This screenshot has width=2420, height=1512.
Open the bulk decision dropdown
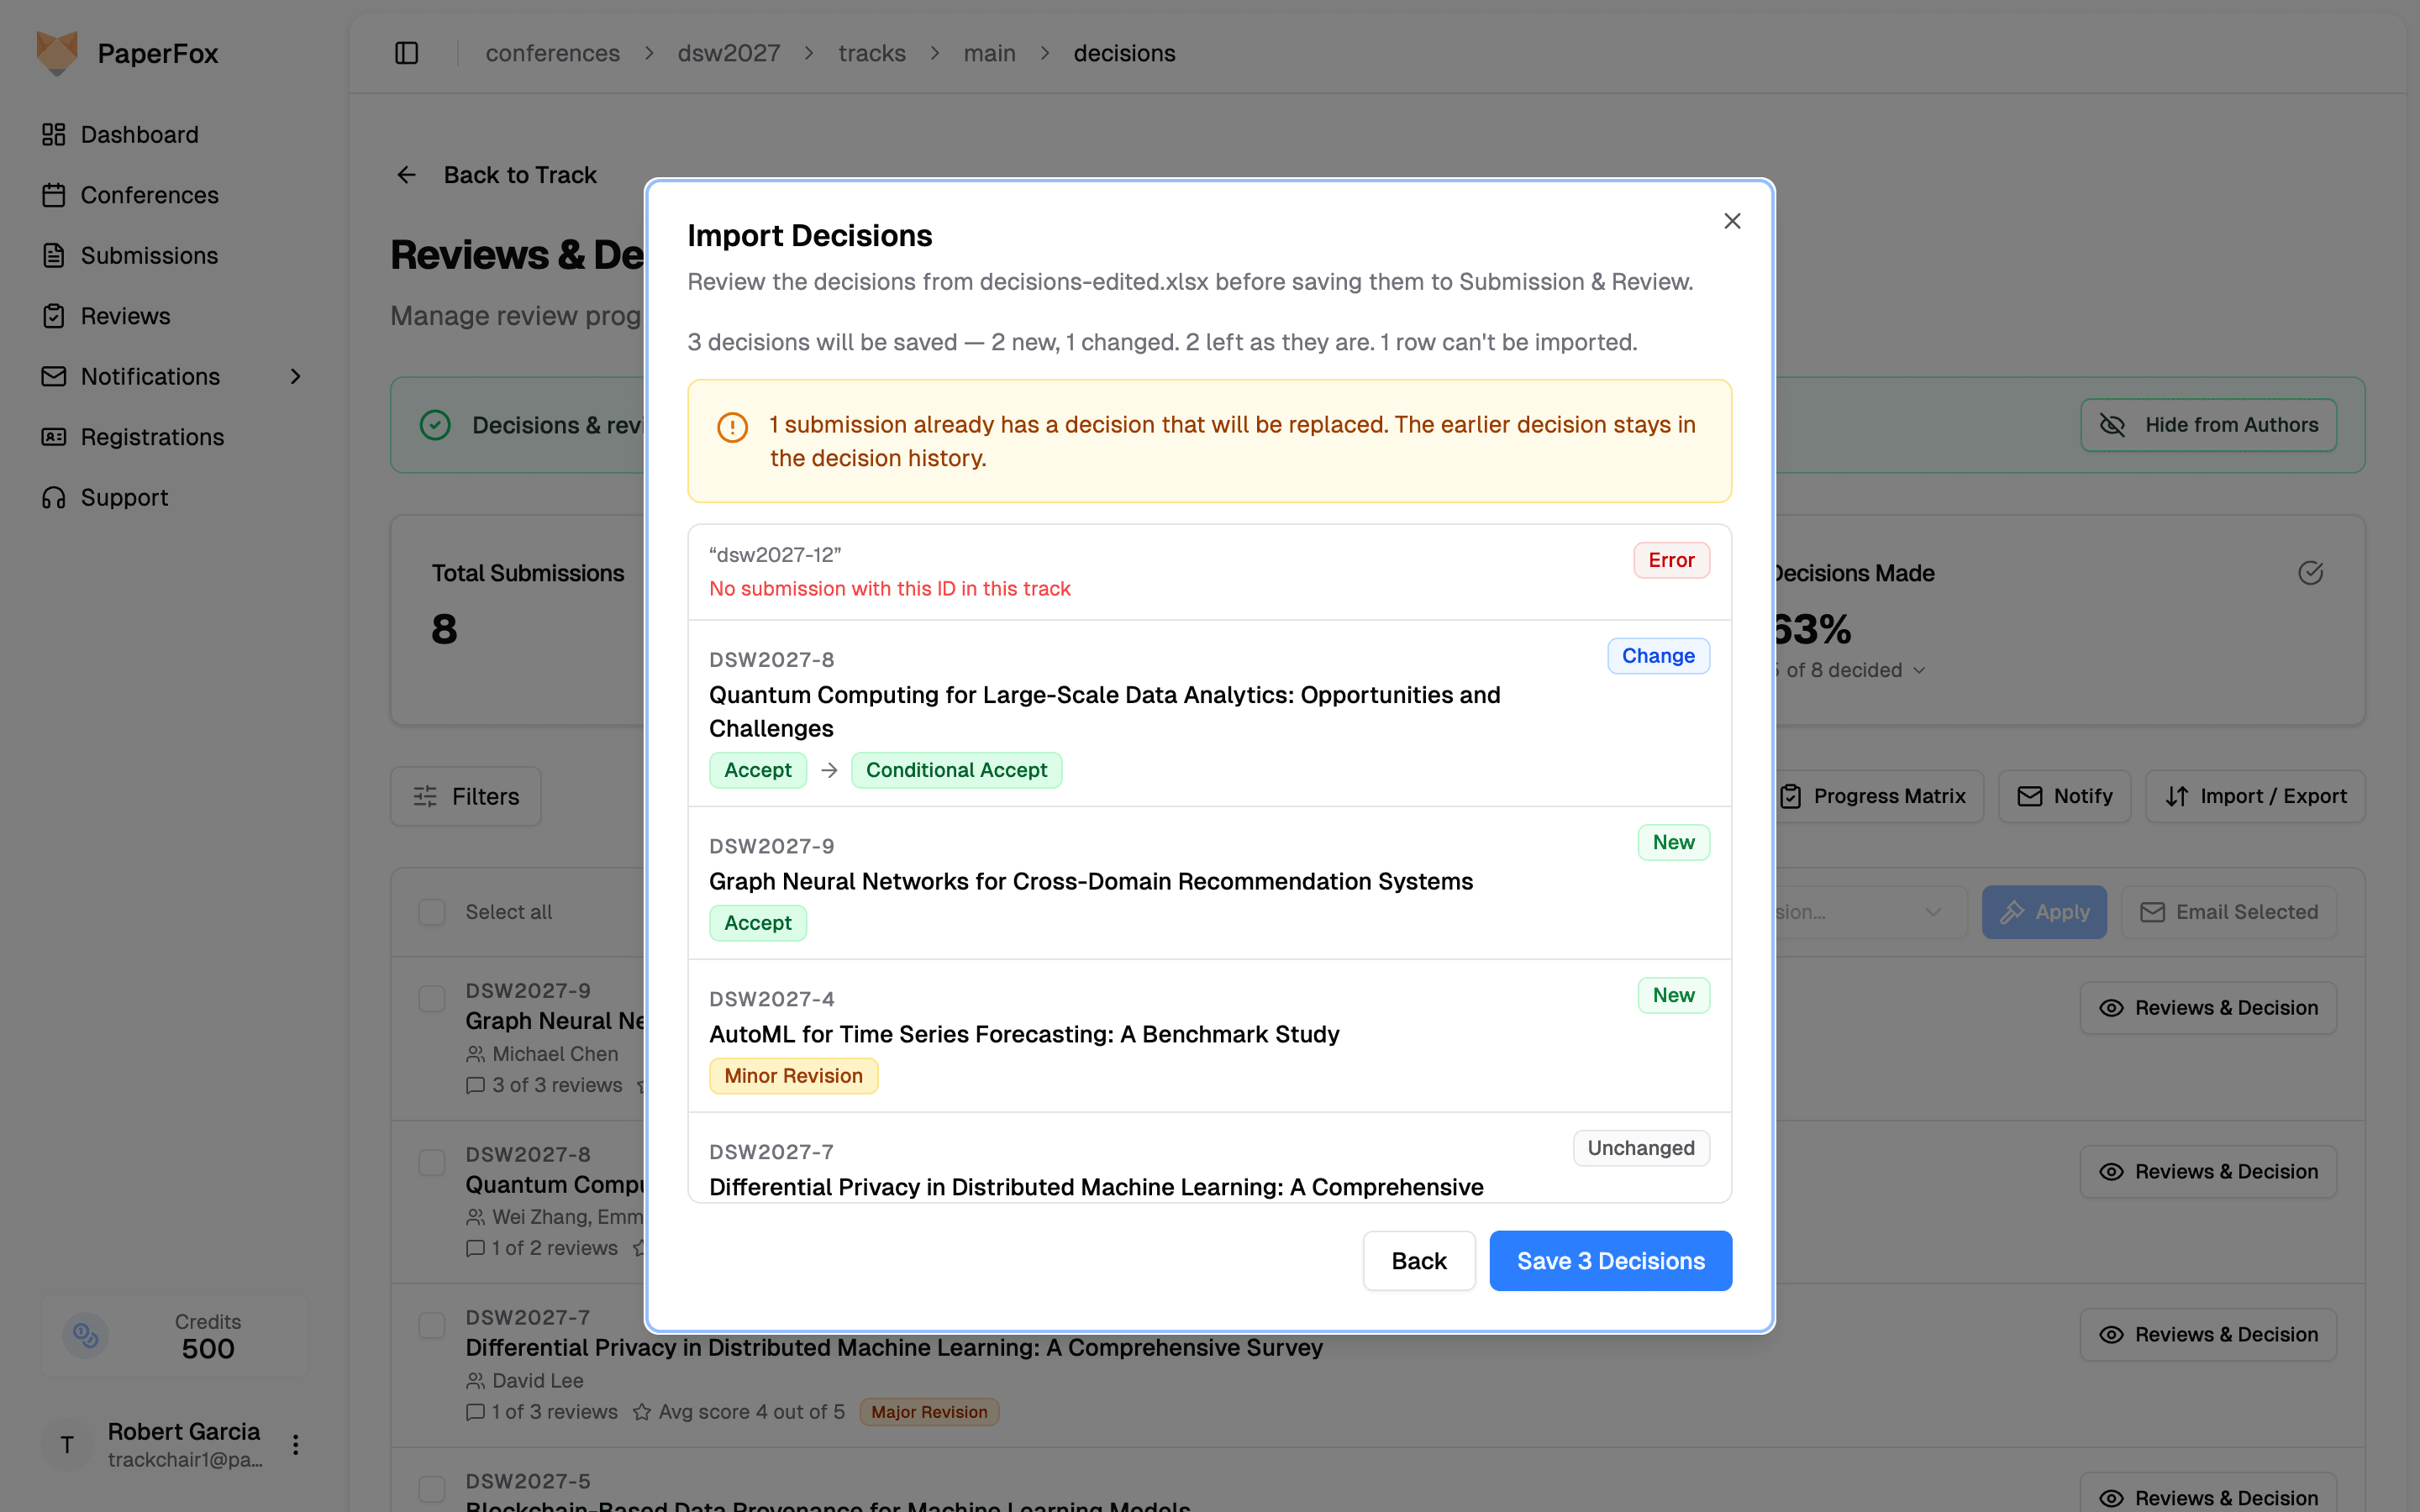click(1868, 912)
